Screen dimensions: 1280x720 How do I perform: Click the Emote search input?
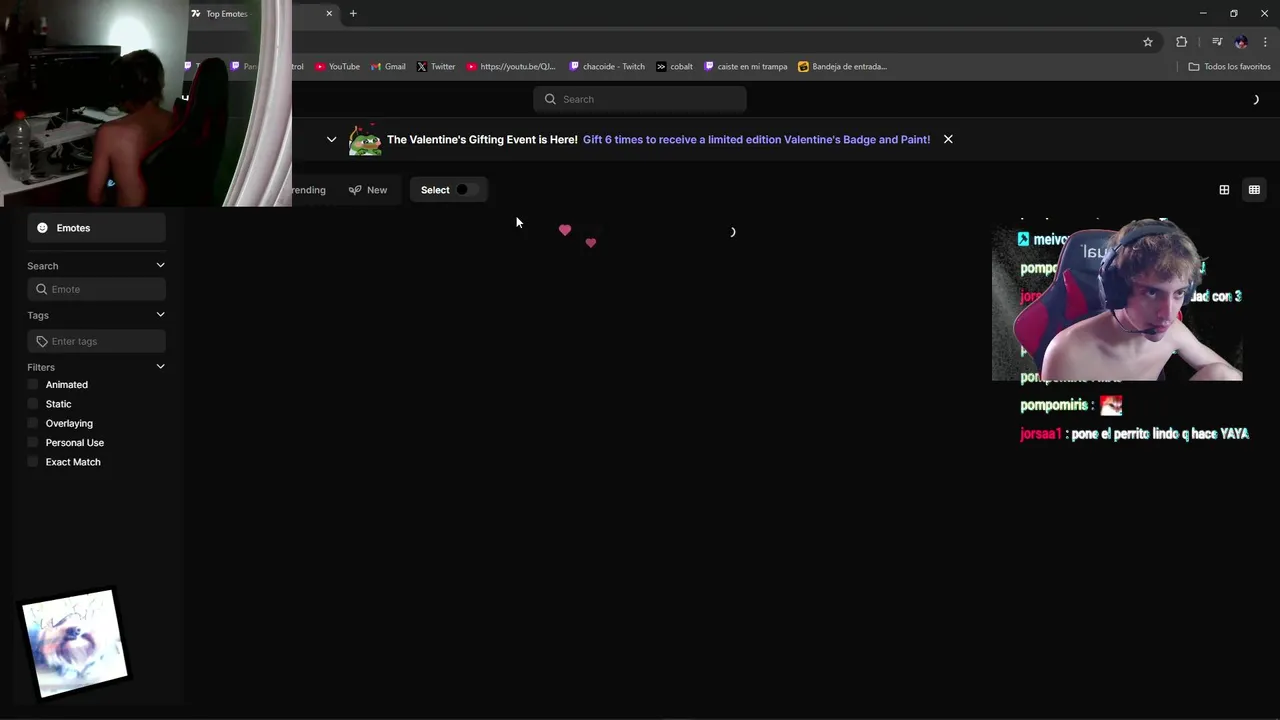(96, 289)
